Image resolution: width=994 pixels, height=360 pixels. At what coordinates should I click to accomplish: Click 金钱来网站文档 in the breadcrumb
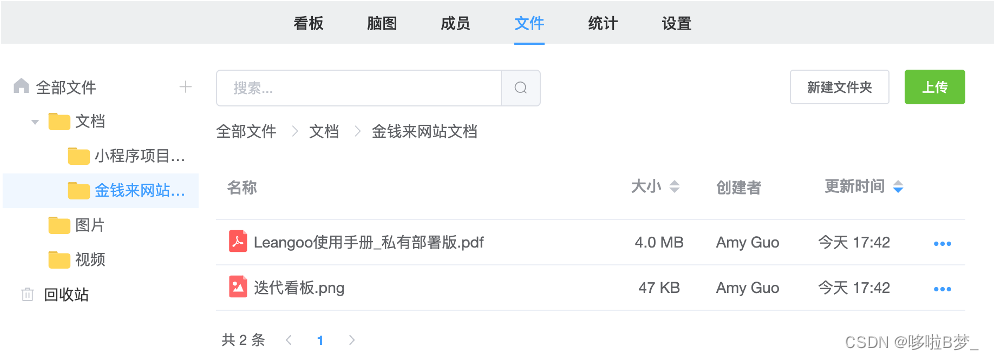click(424, 131)
